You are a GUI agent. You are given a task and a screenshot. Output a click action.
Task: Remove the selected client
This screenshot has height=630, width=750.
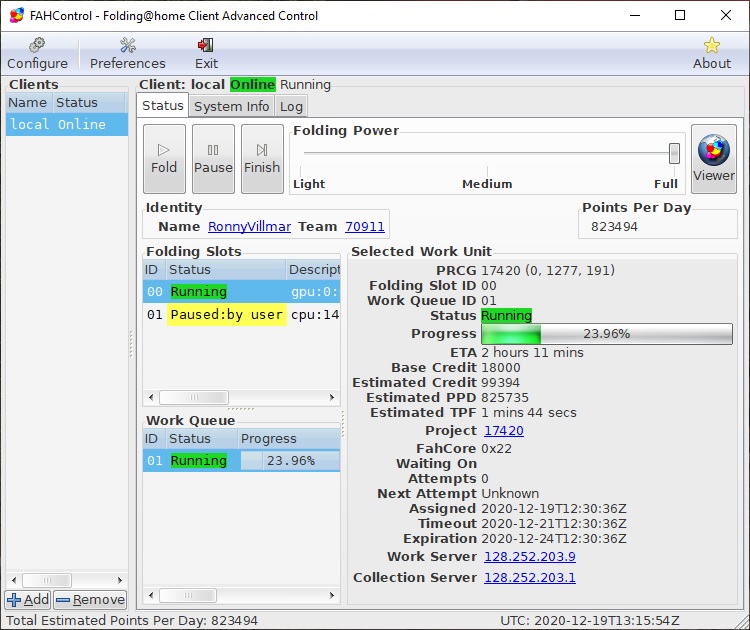pyautogui.click(x=90, y=599)
